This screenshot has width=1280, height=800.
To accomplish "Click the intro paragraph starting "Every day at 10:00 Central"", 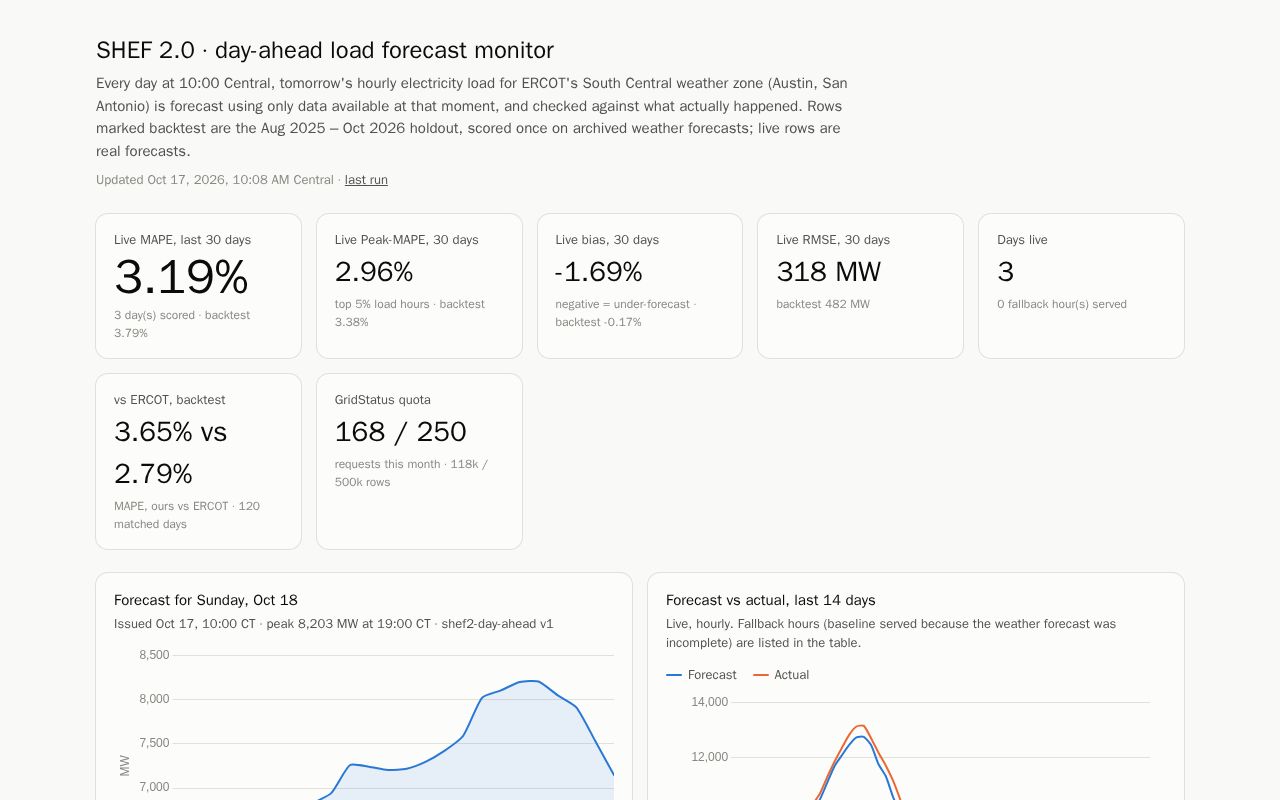I will tap(472, 117).
